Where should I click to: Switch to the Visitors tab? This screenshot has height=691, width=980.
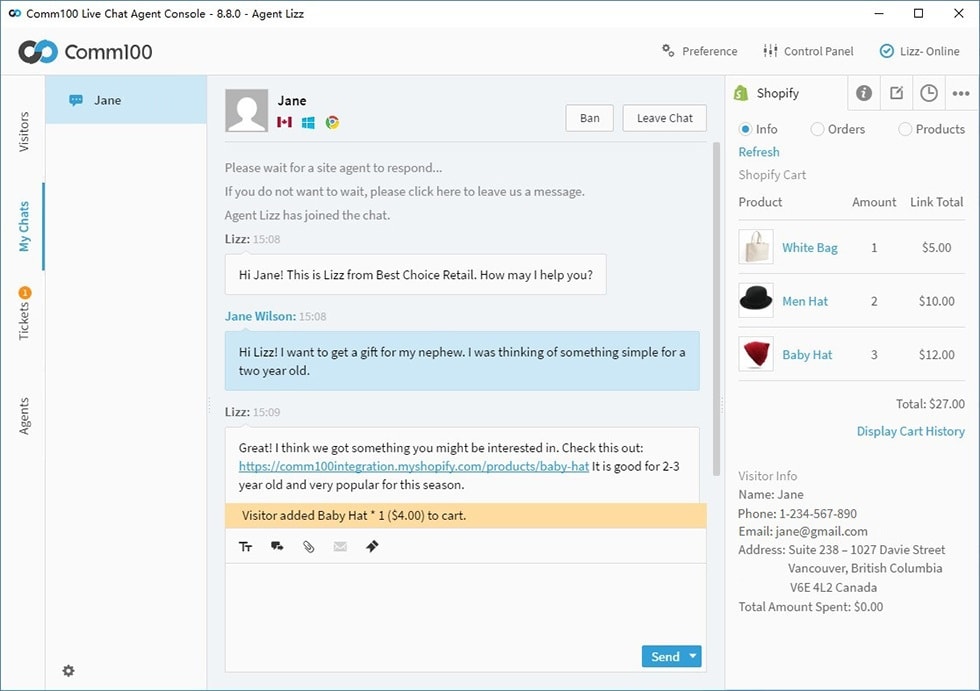click(23, 132)
